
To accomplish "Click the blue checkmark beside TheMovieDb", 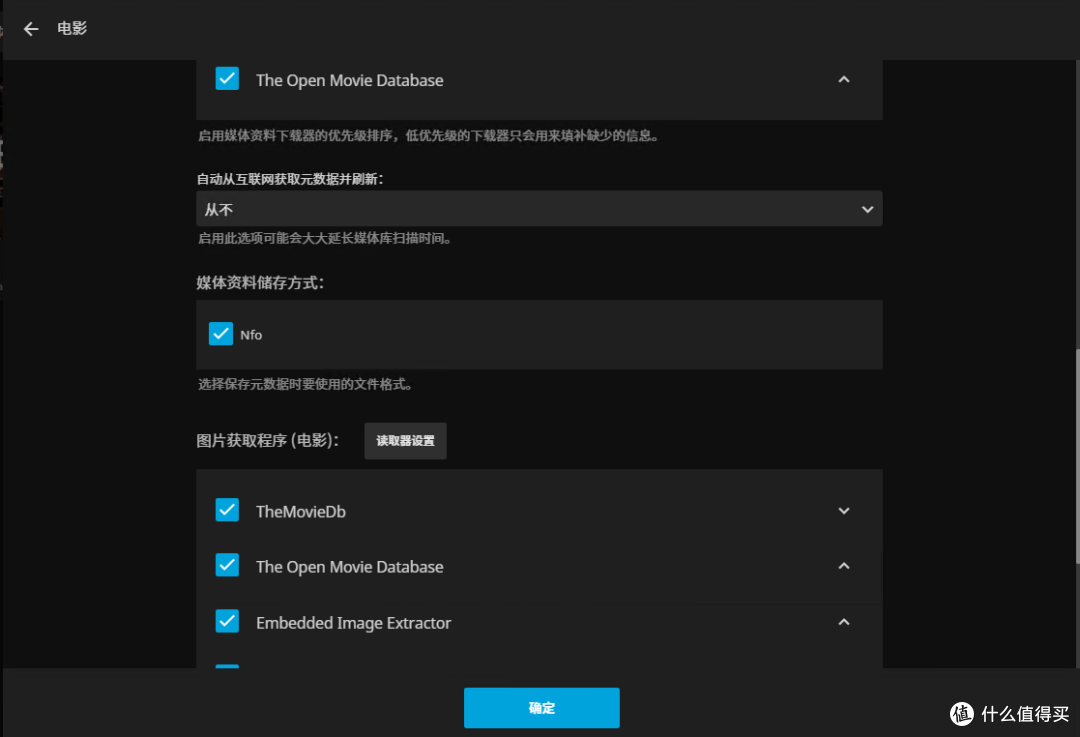I will tap(227, 510).
